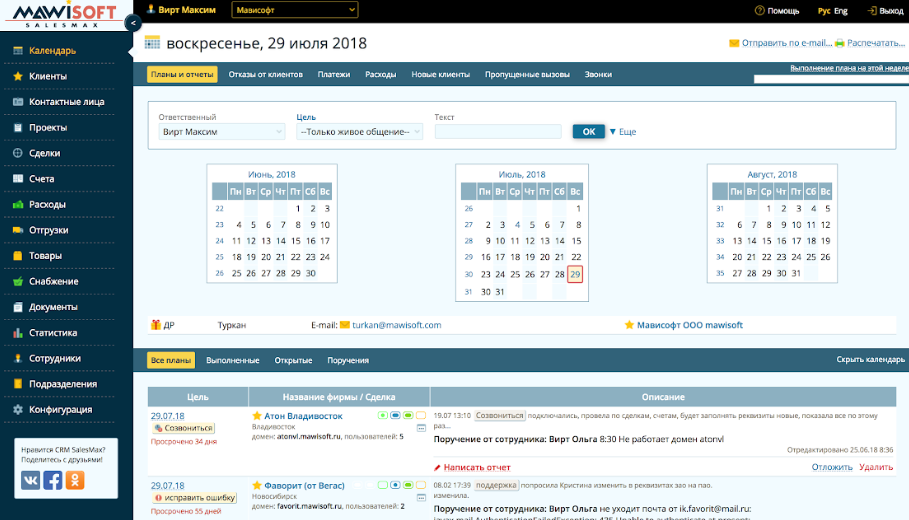
Task: Open the Мависофт company dropdown
Action: (x=294, y=10)
